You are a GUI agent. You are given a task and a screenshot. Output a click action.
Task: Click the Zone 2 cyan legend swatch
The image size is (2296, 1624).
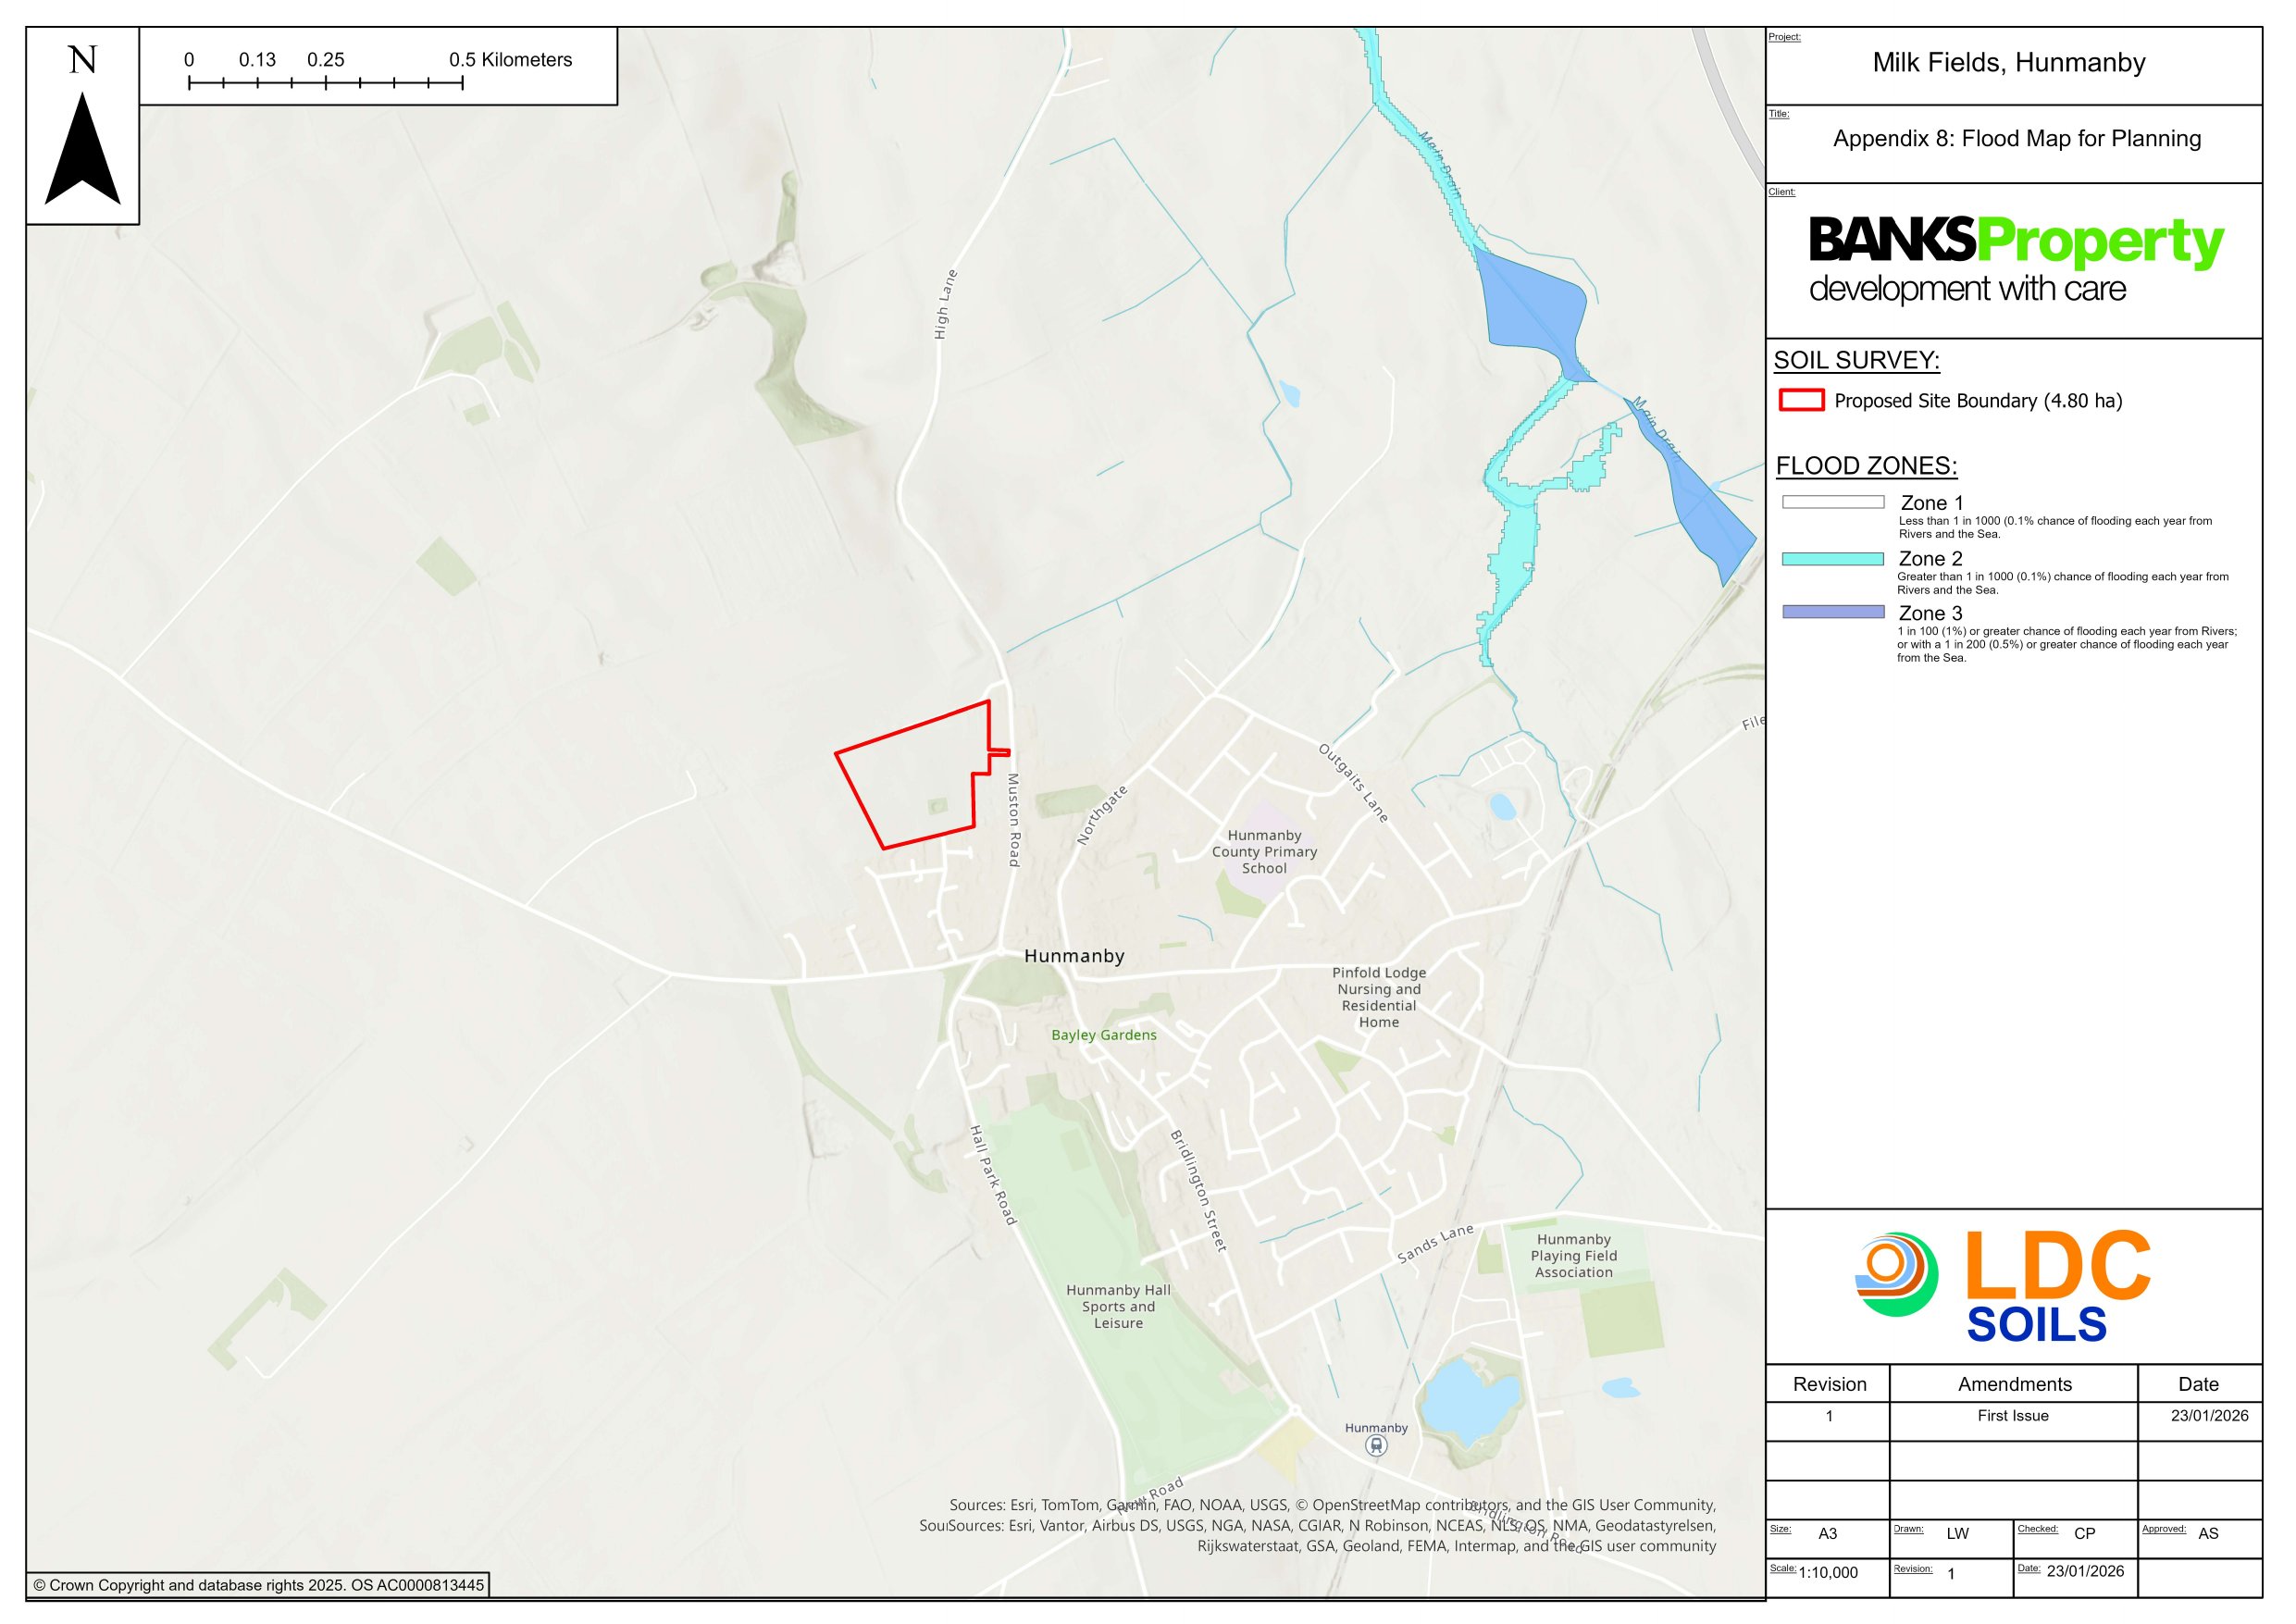(1832, 559)
